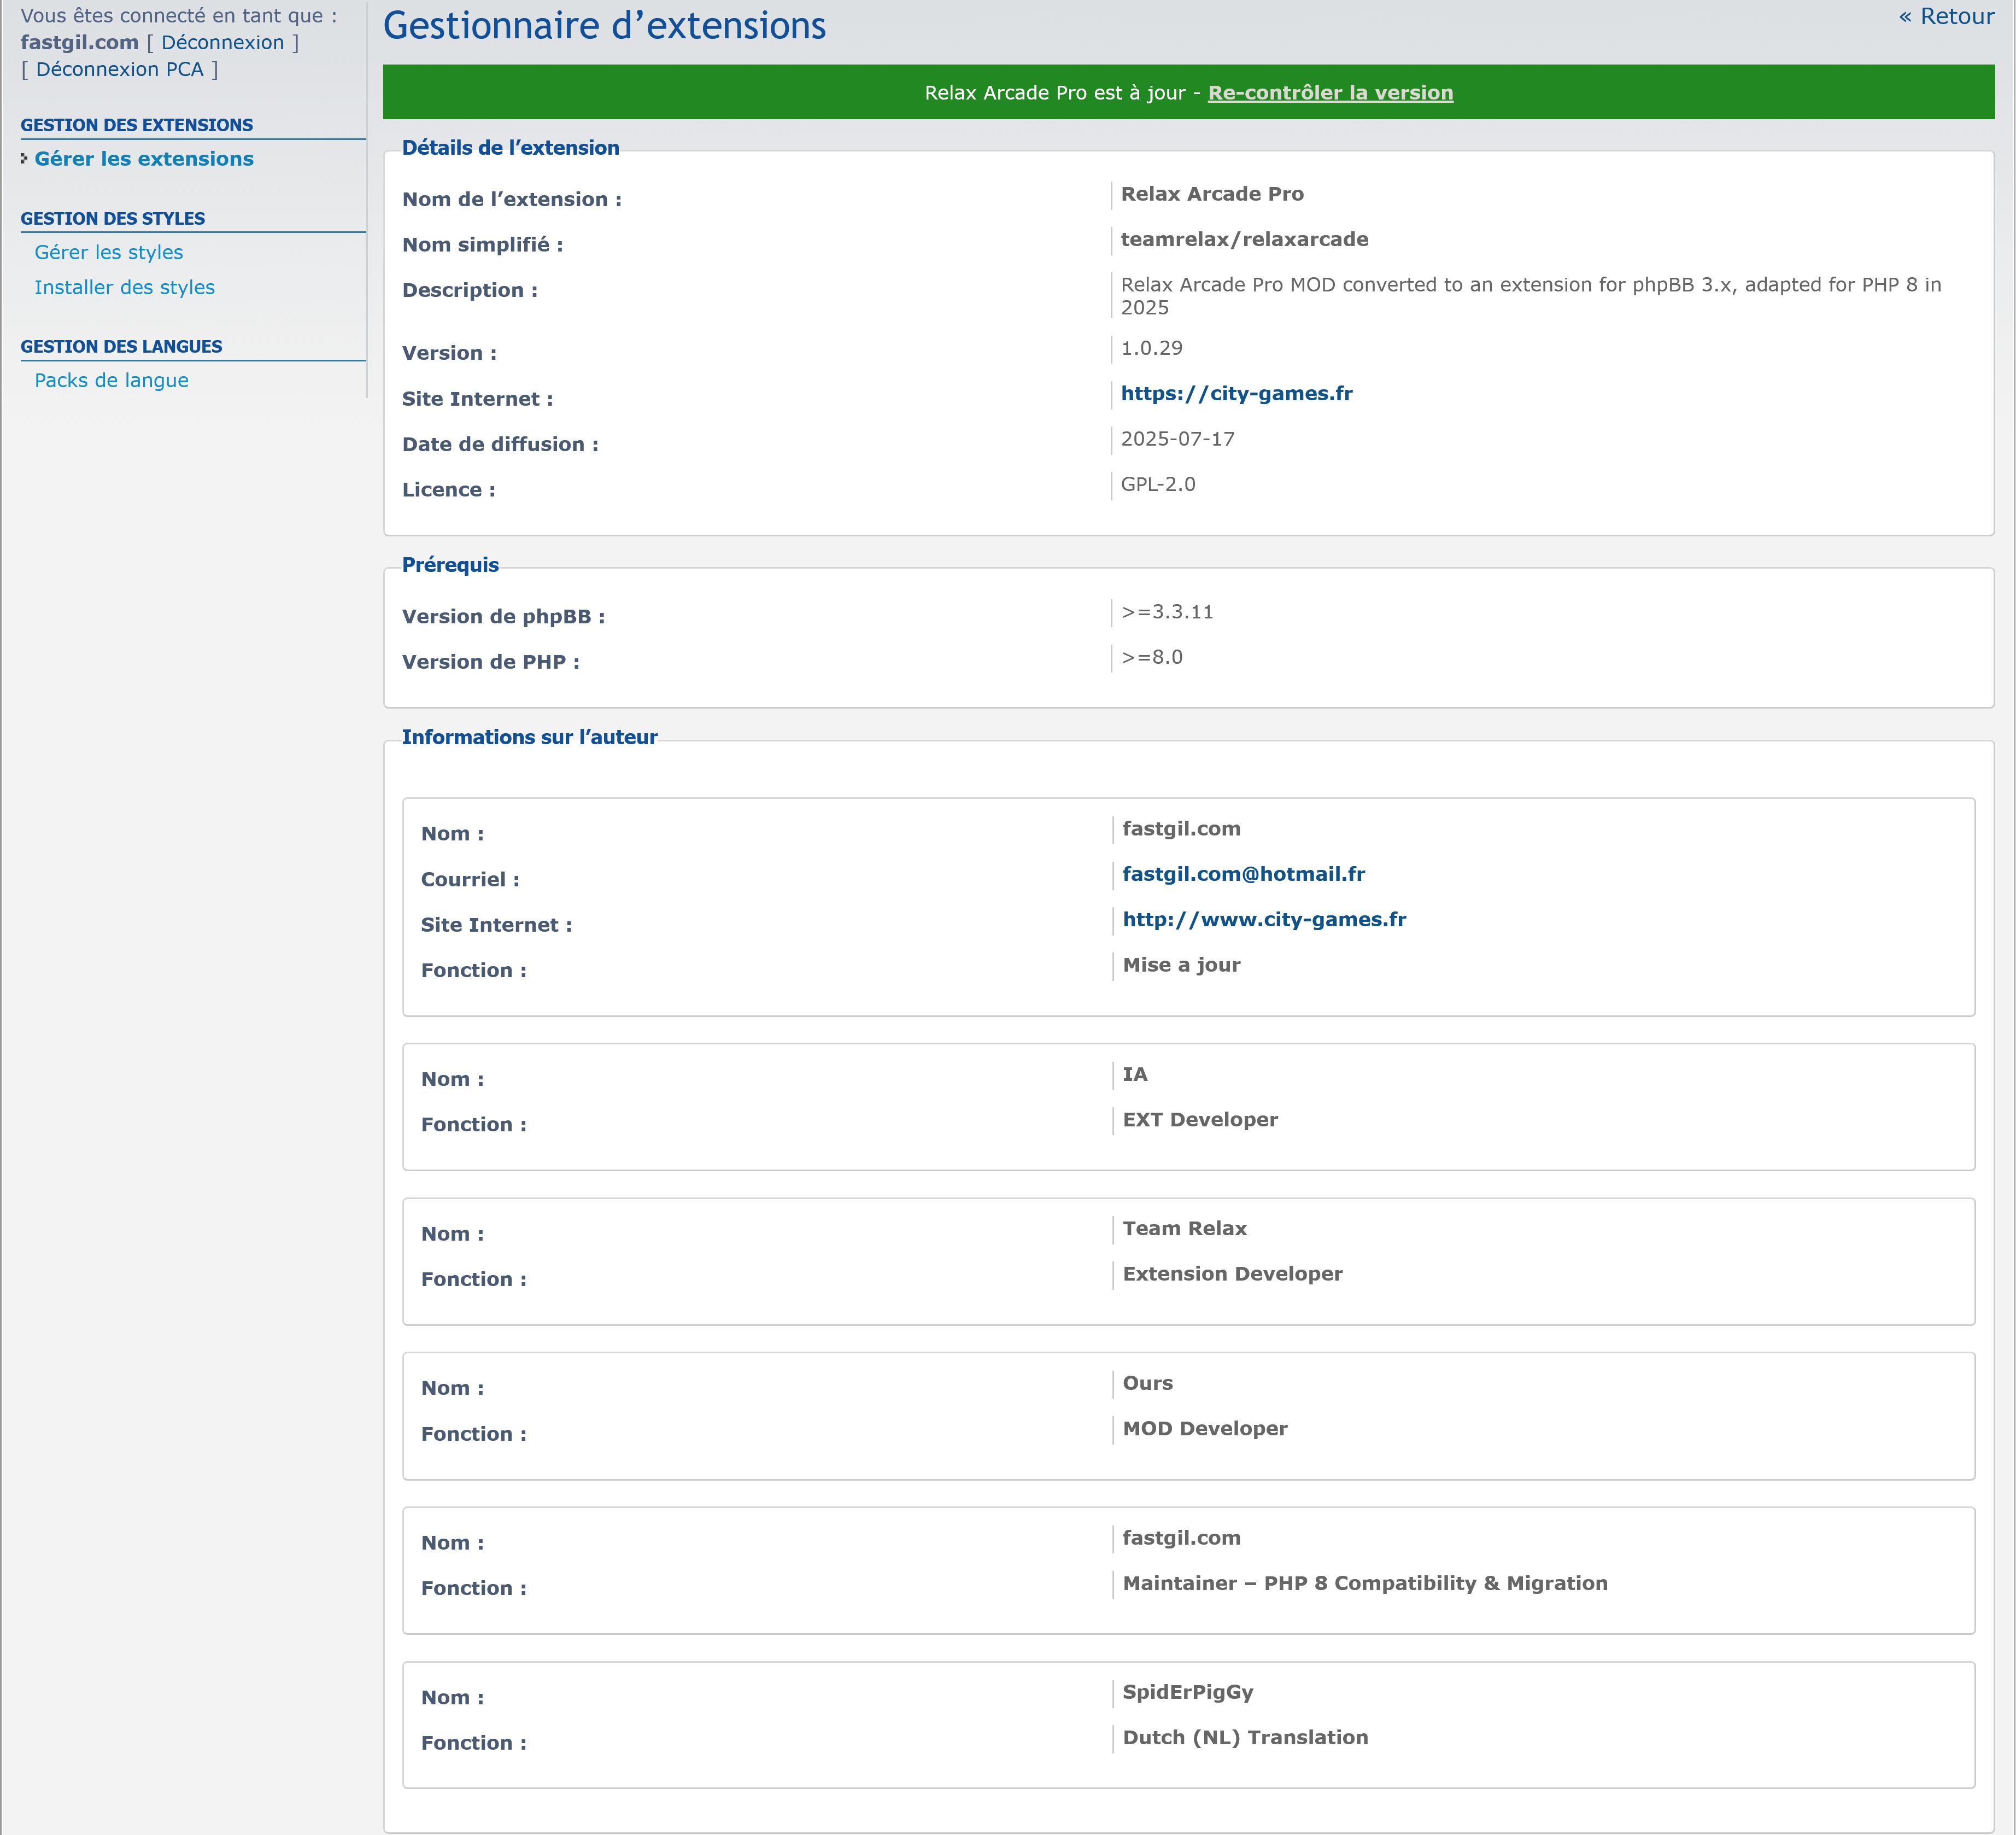Viewport: 2016px width, 1835px height.
Task: Click the Gestionnaire d'extensions page heading
Action: 604,26
